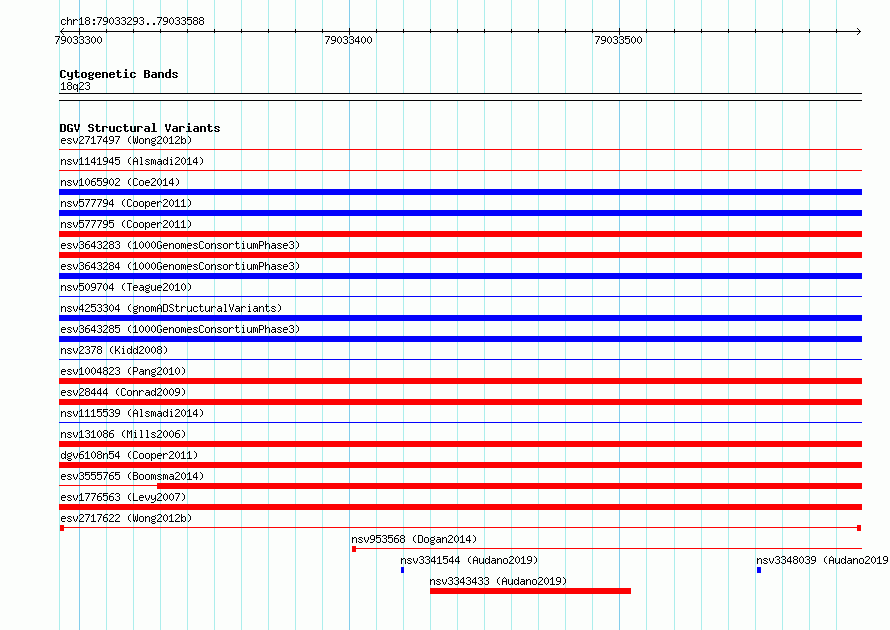890x630 pixels.
Task: Click nsv577795 (Cooper2011) variant label
Action: point(126,224)
